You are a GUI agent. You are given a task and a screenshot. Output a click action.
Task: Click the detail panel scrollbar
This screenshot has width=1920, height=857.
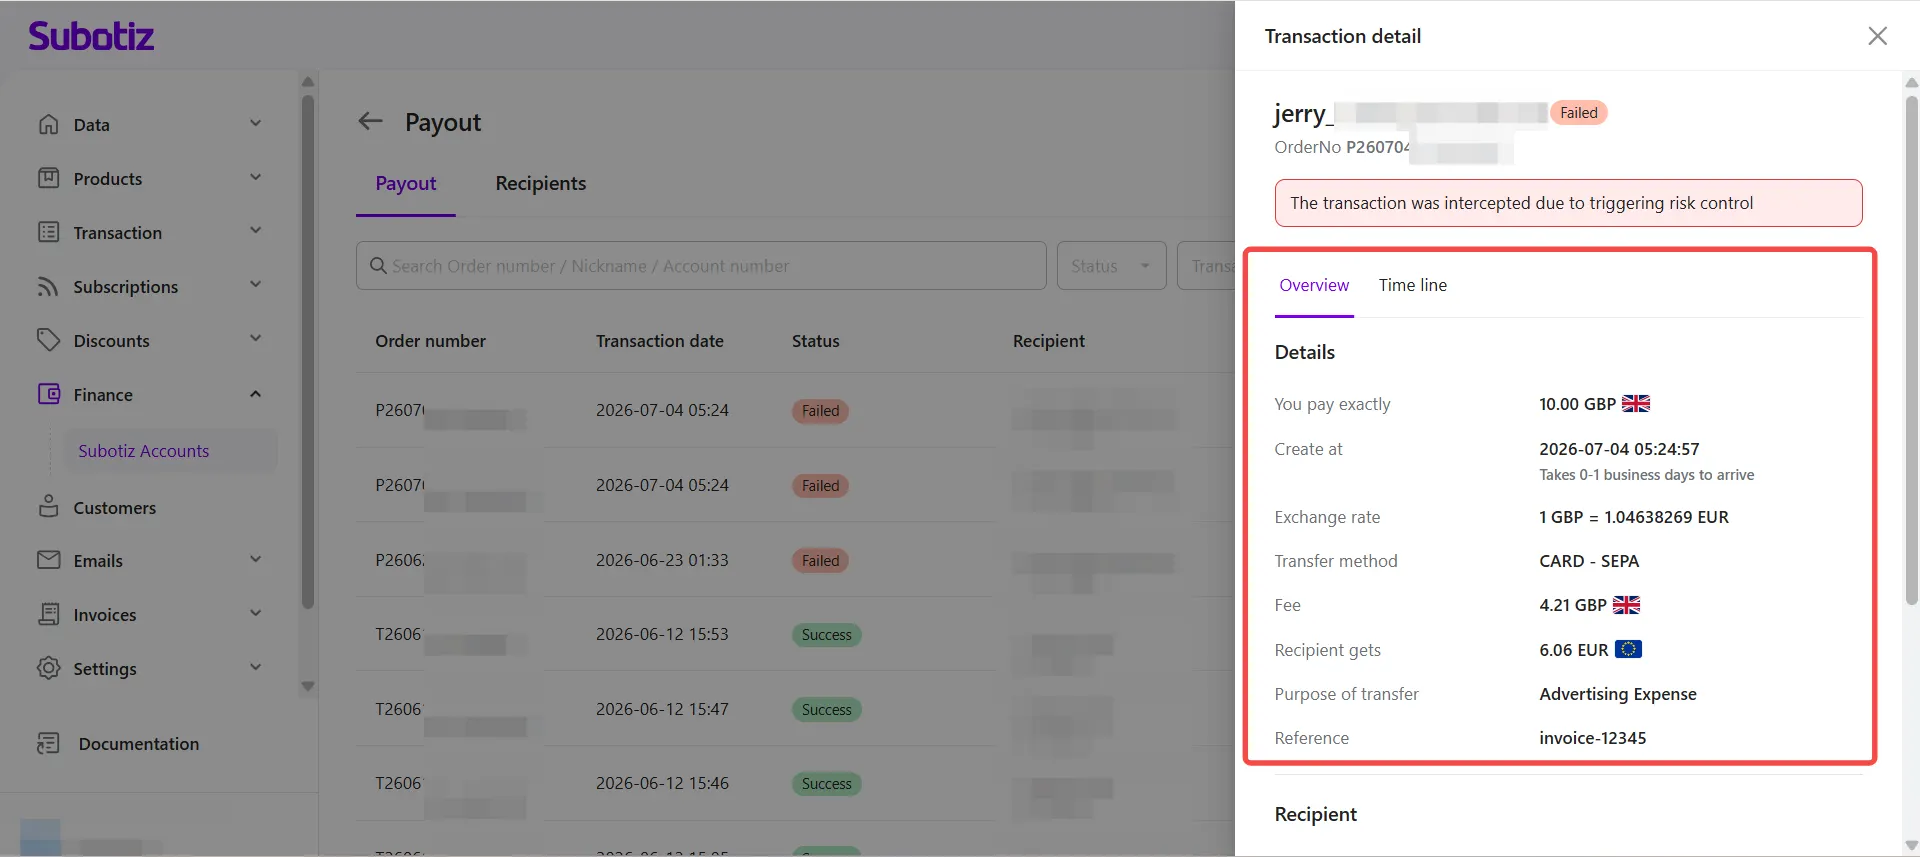coord(1912,350)
